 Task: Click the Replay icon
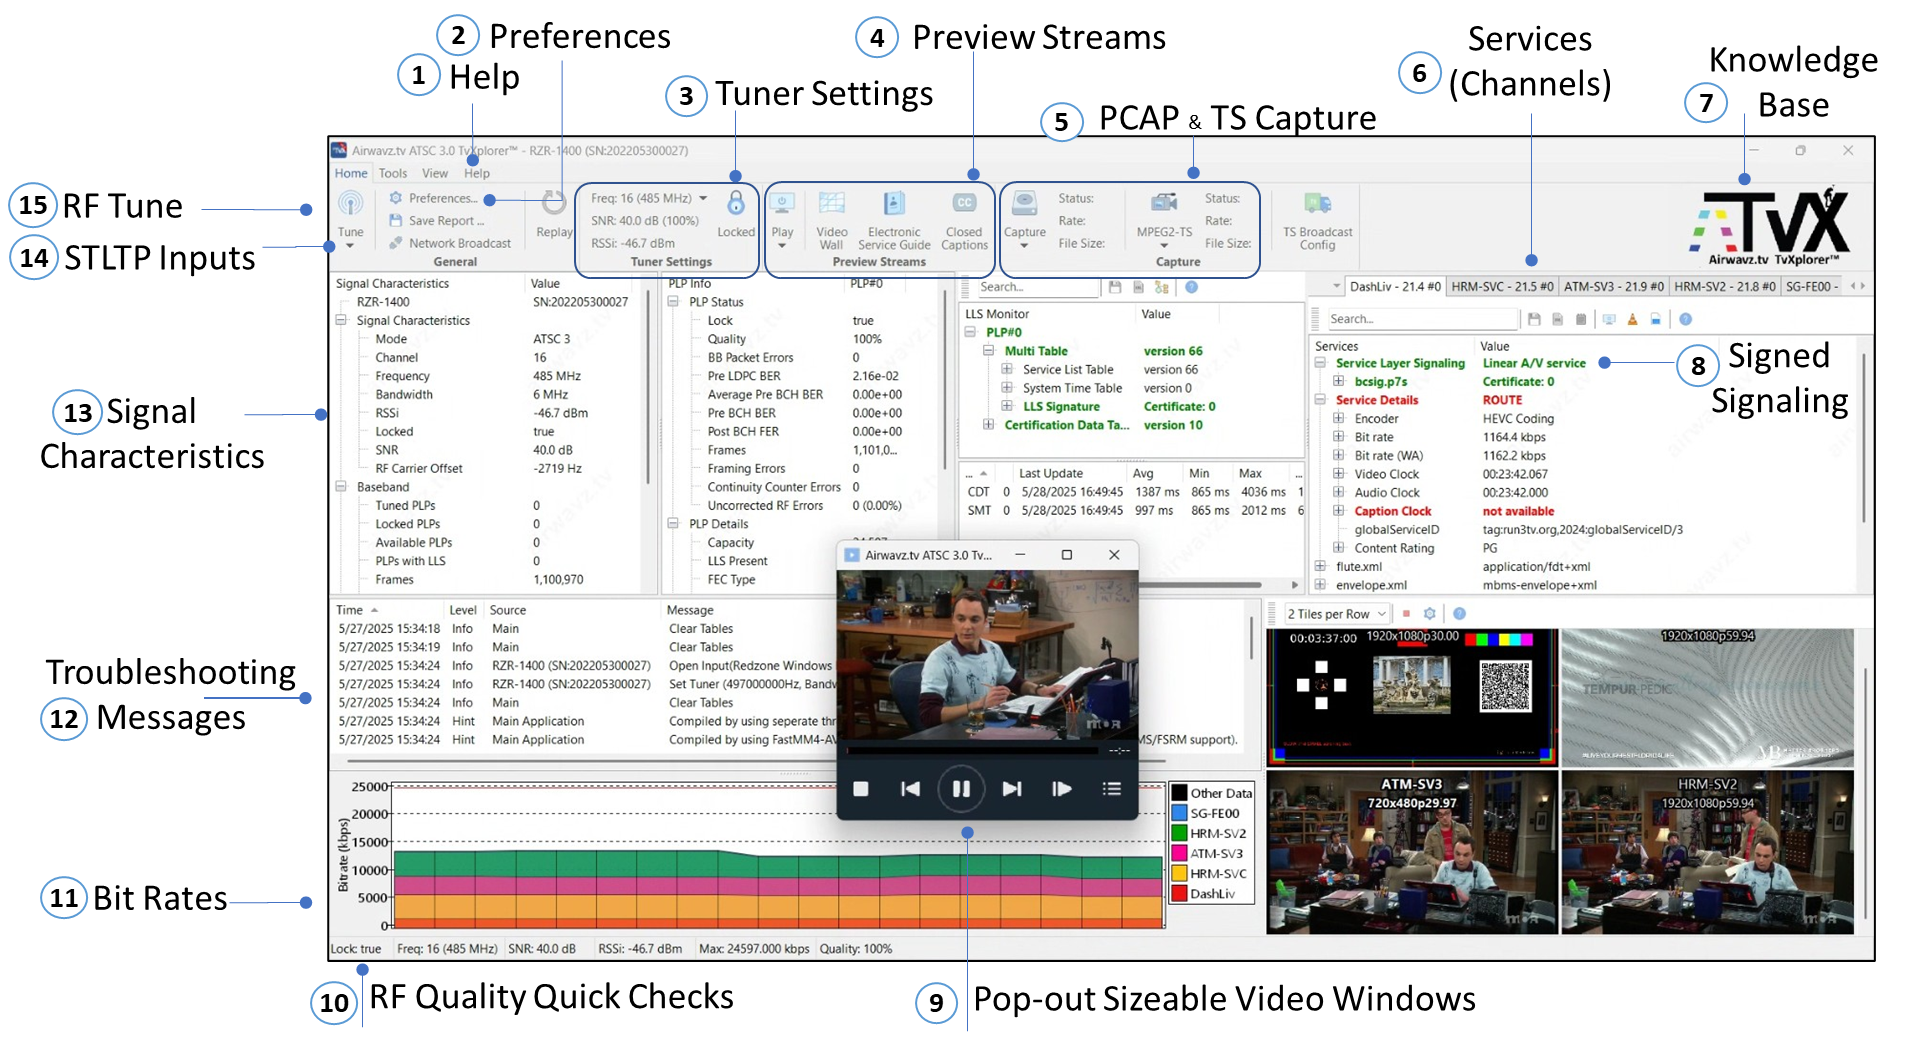553,204
